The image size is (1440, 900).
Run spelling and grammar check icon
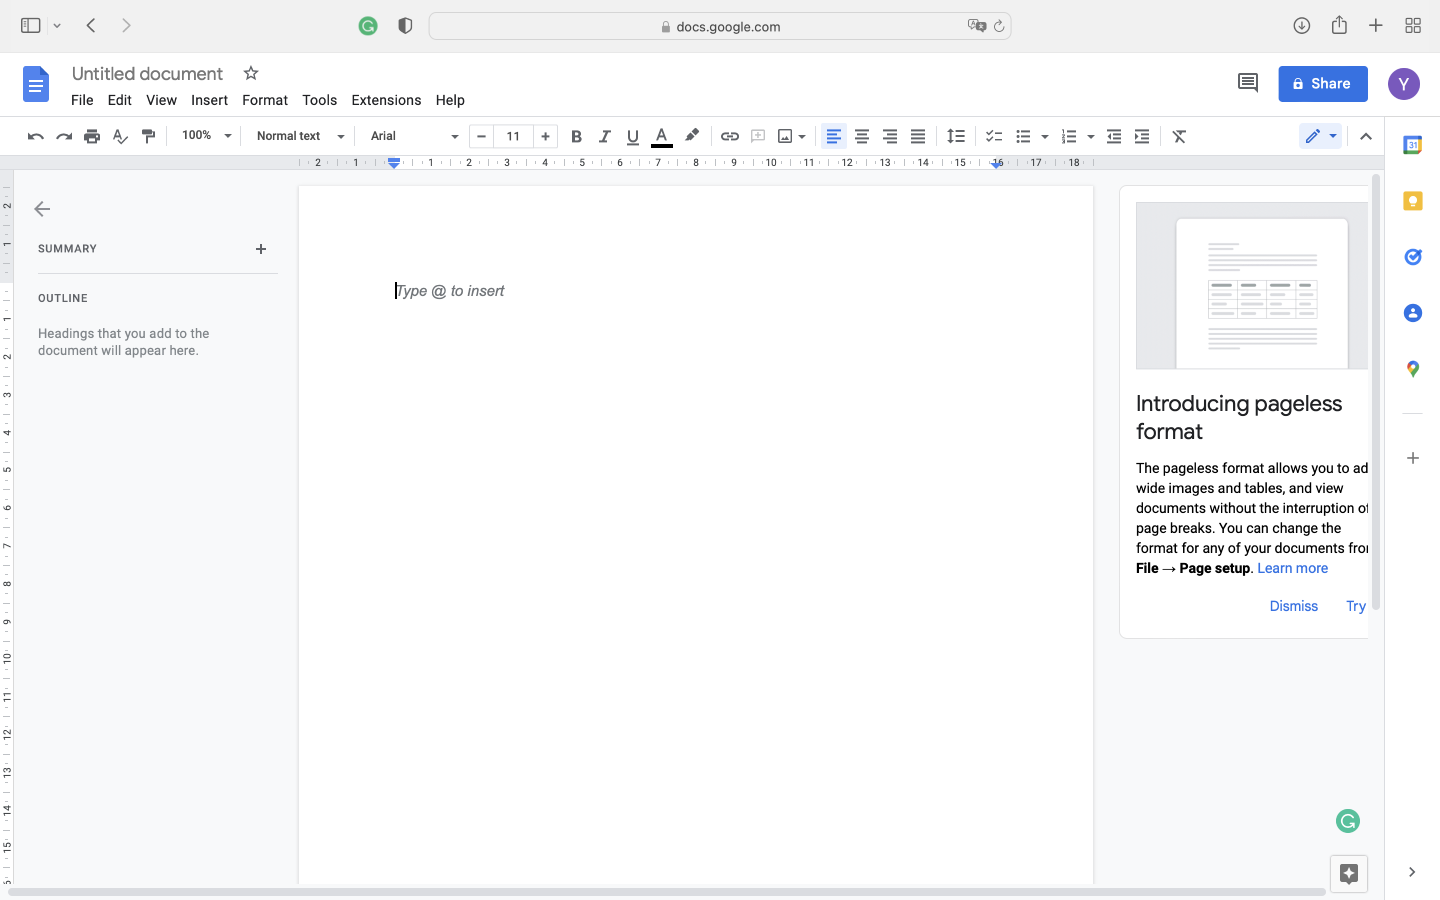pos(120,136)
